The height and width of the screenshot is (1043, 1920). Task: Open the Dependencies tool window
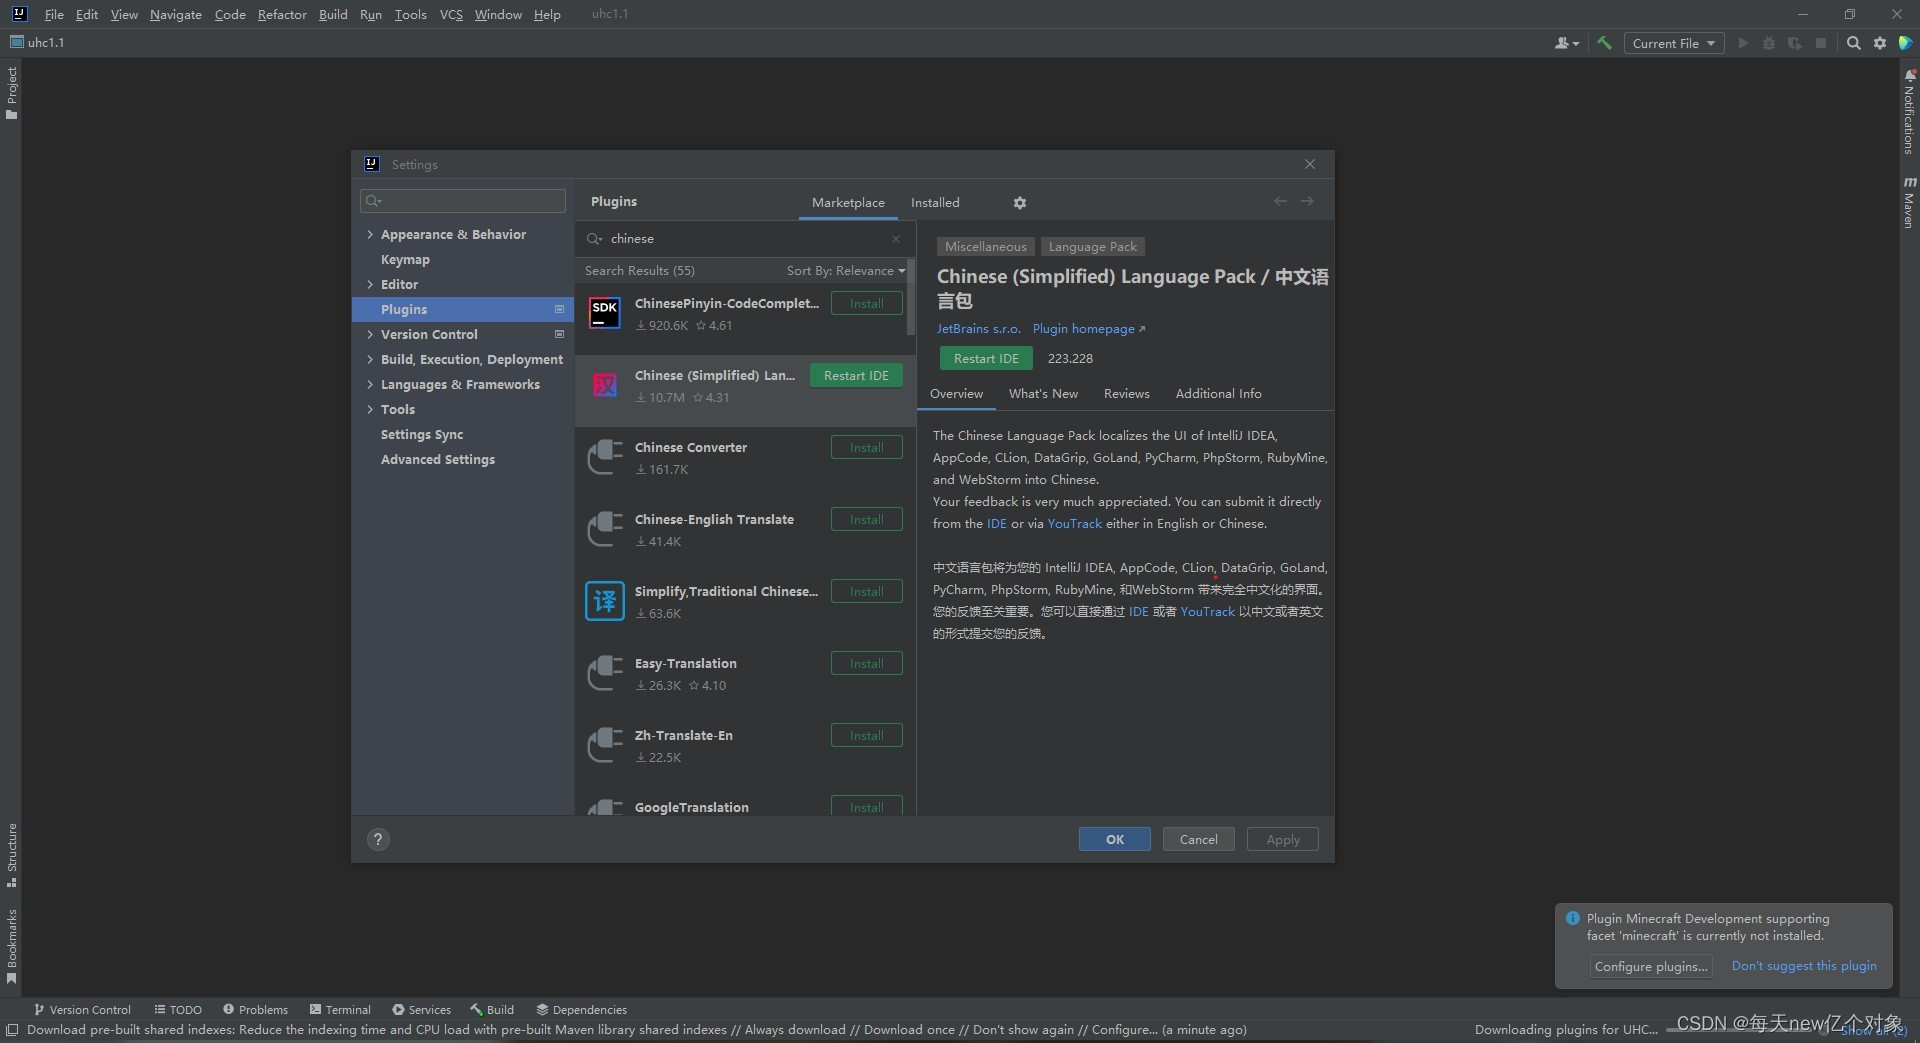[581, 1010]
